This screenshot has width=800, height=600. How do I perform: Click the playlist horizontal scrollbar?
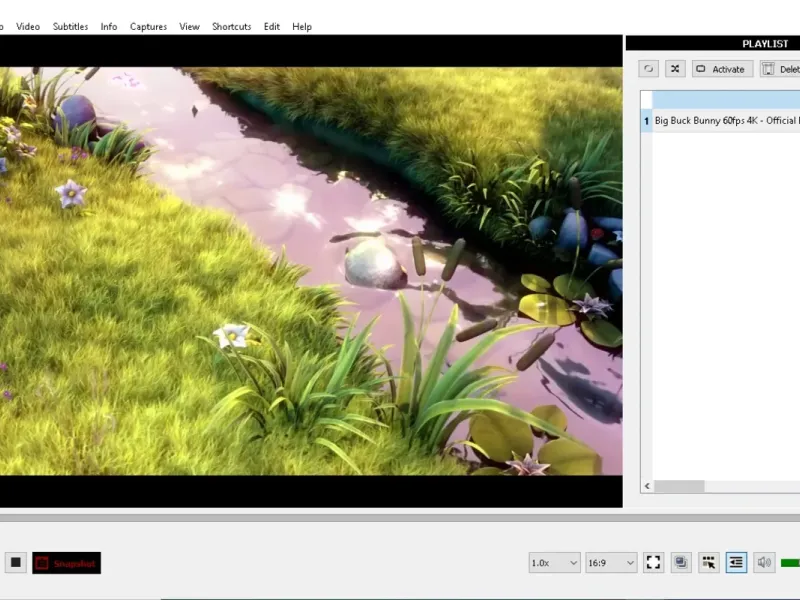coord(680,486)
